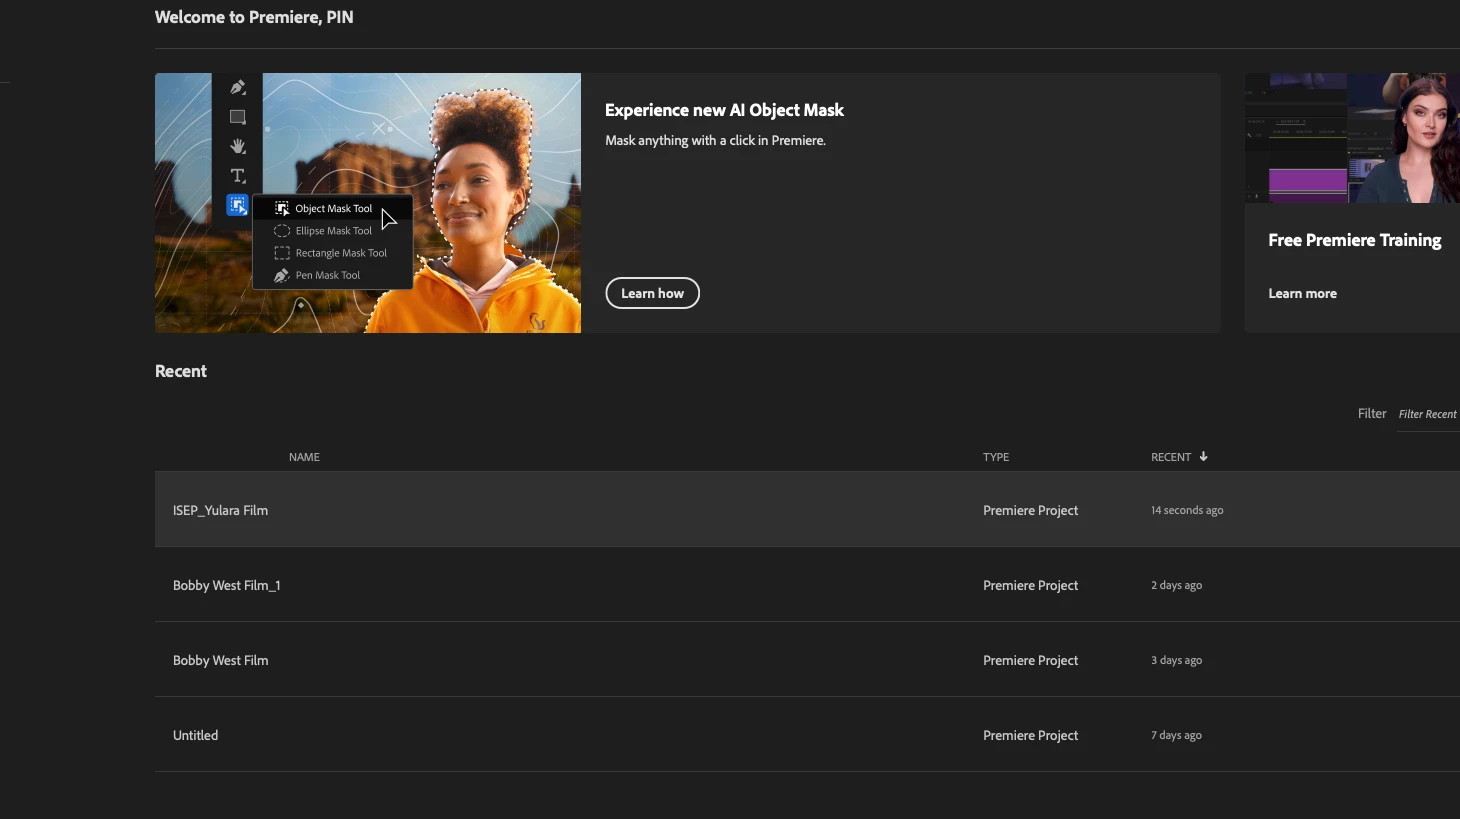Click the Free Premiere Training thumbnail

(x=1352, y=138)
